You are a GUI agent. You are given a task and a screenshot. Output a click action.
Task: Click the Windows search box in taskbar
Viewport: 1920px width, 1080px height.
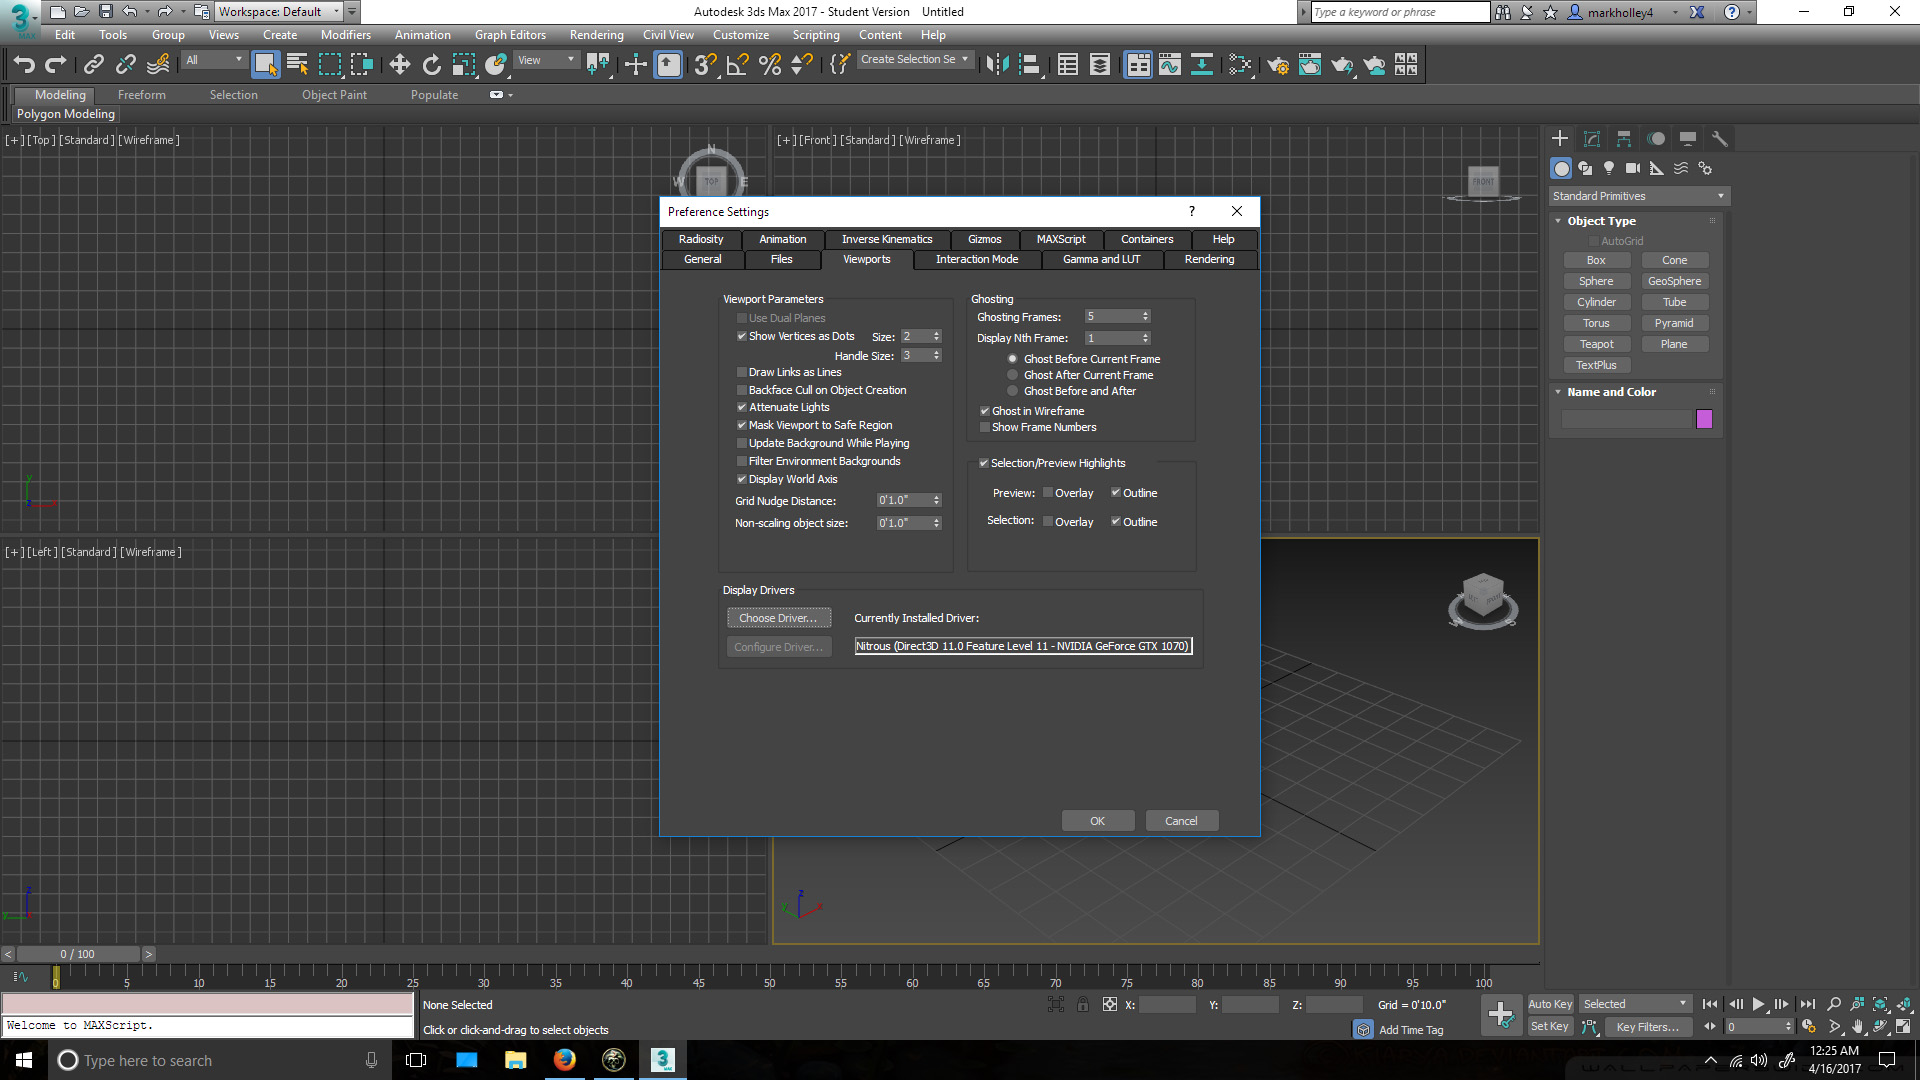click(218, 1060)
